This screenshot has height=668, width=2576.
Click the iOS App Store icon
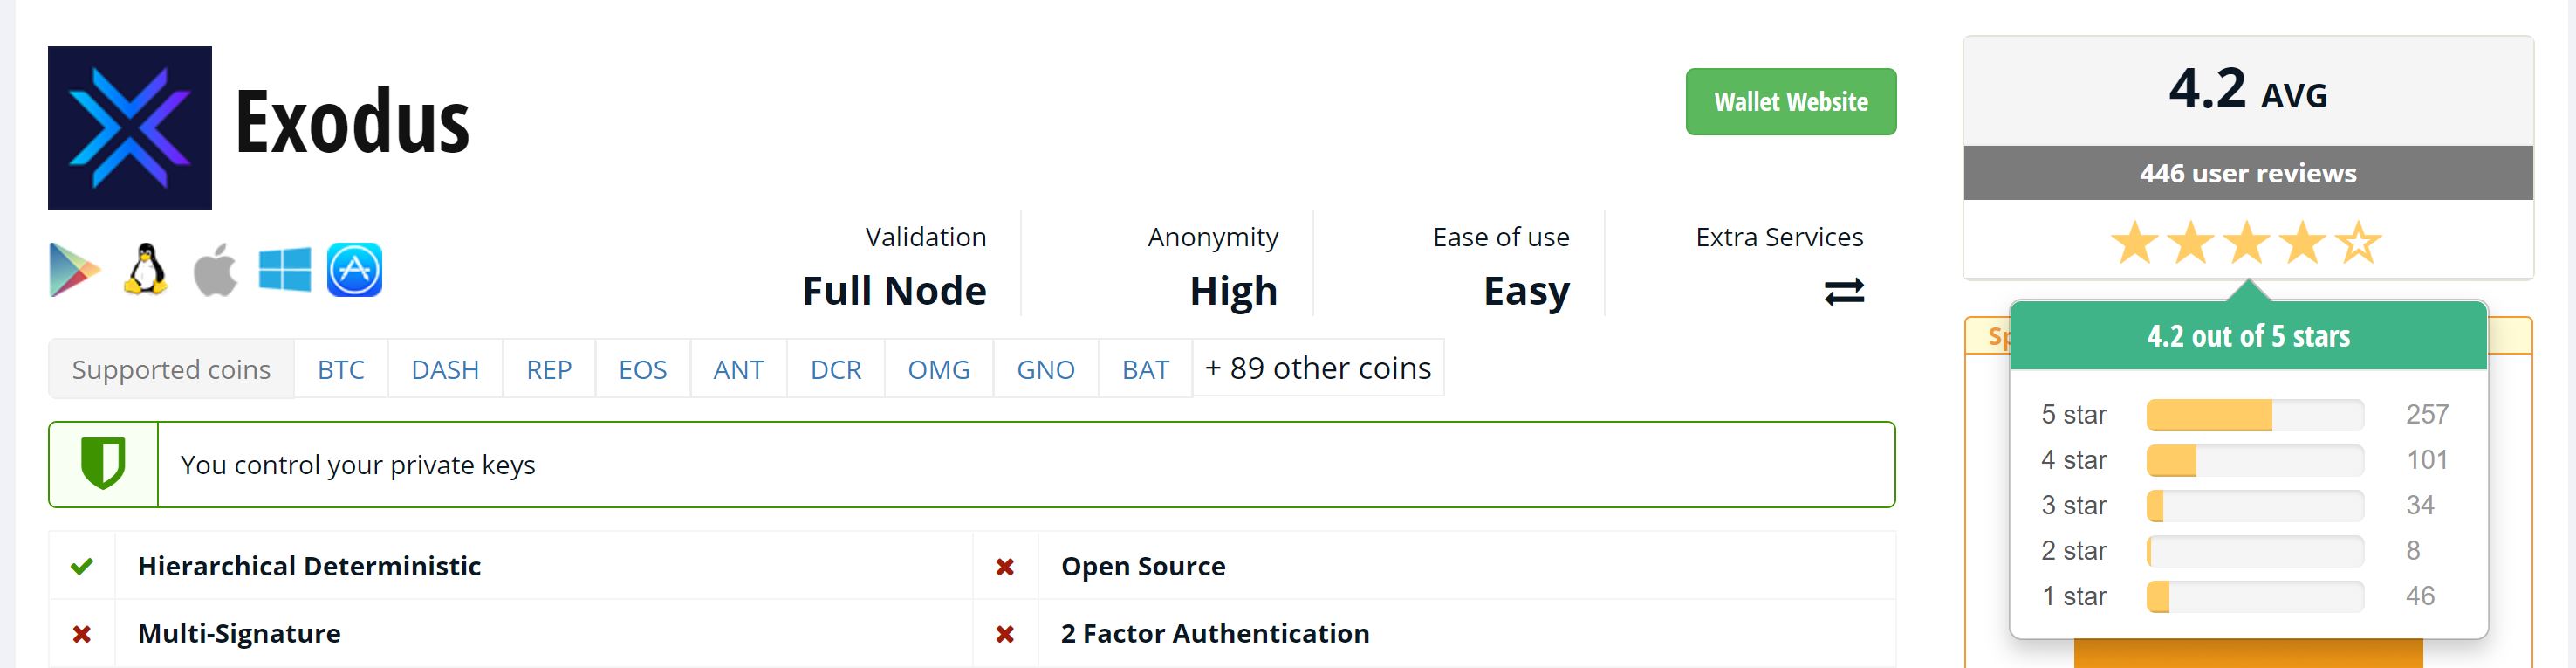point(355,270)
